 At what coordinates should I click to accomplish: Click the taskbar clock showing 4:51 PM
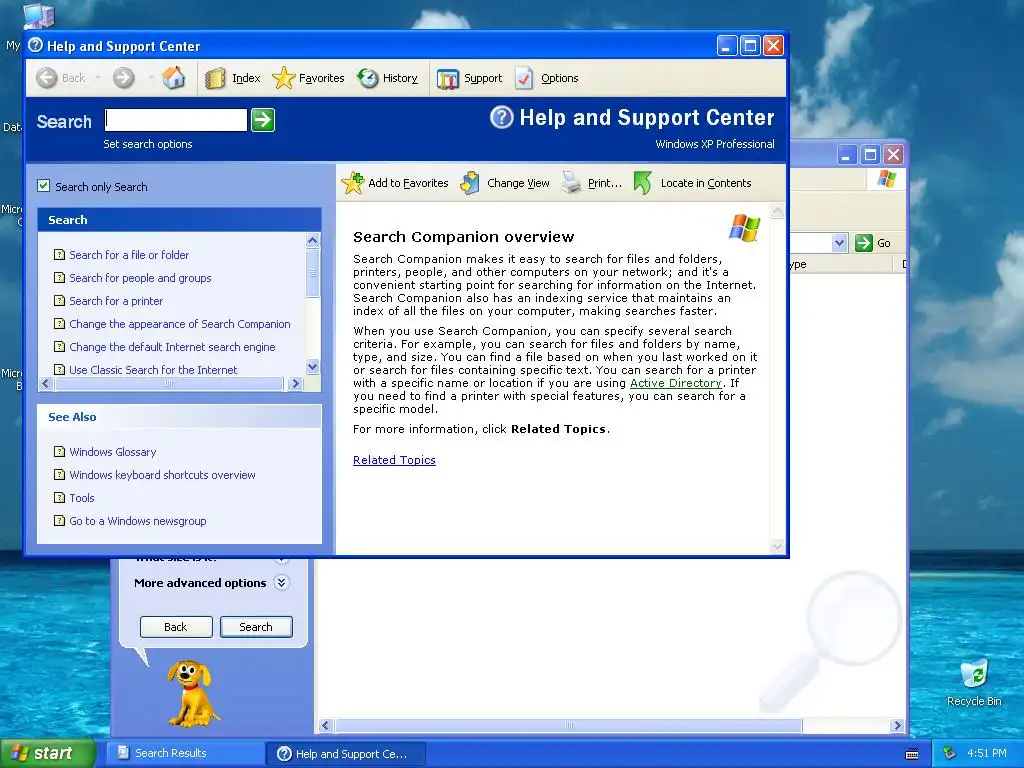986,753
